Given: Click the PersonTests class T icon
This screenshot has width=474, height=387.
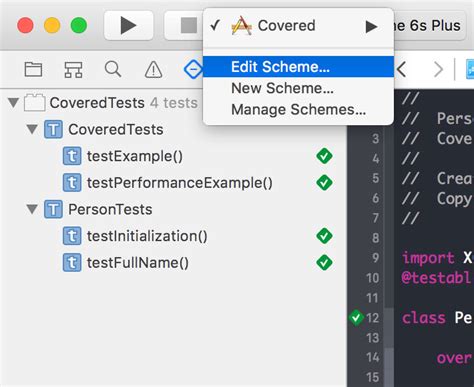Looking at the screenshot, I should coord(53,209).
